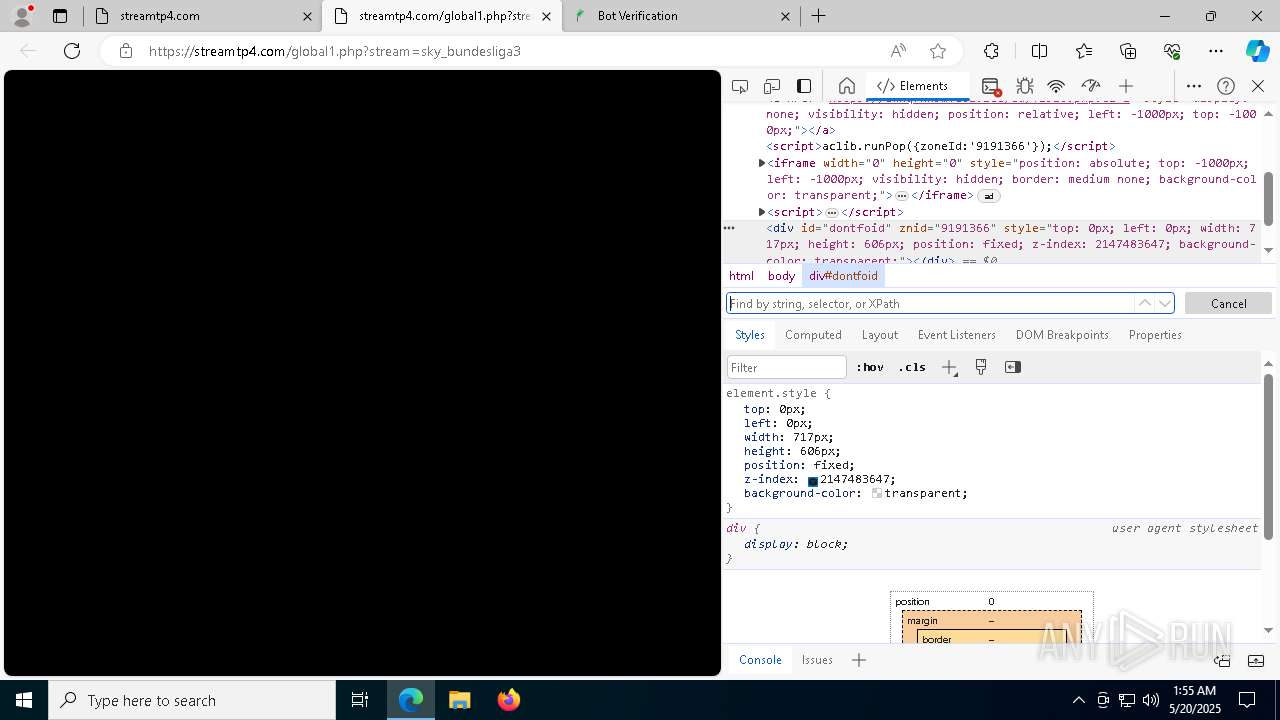Open transparent background-color swatch

coord(877,493)
